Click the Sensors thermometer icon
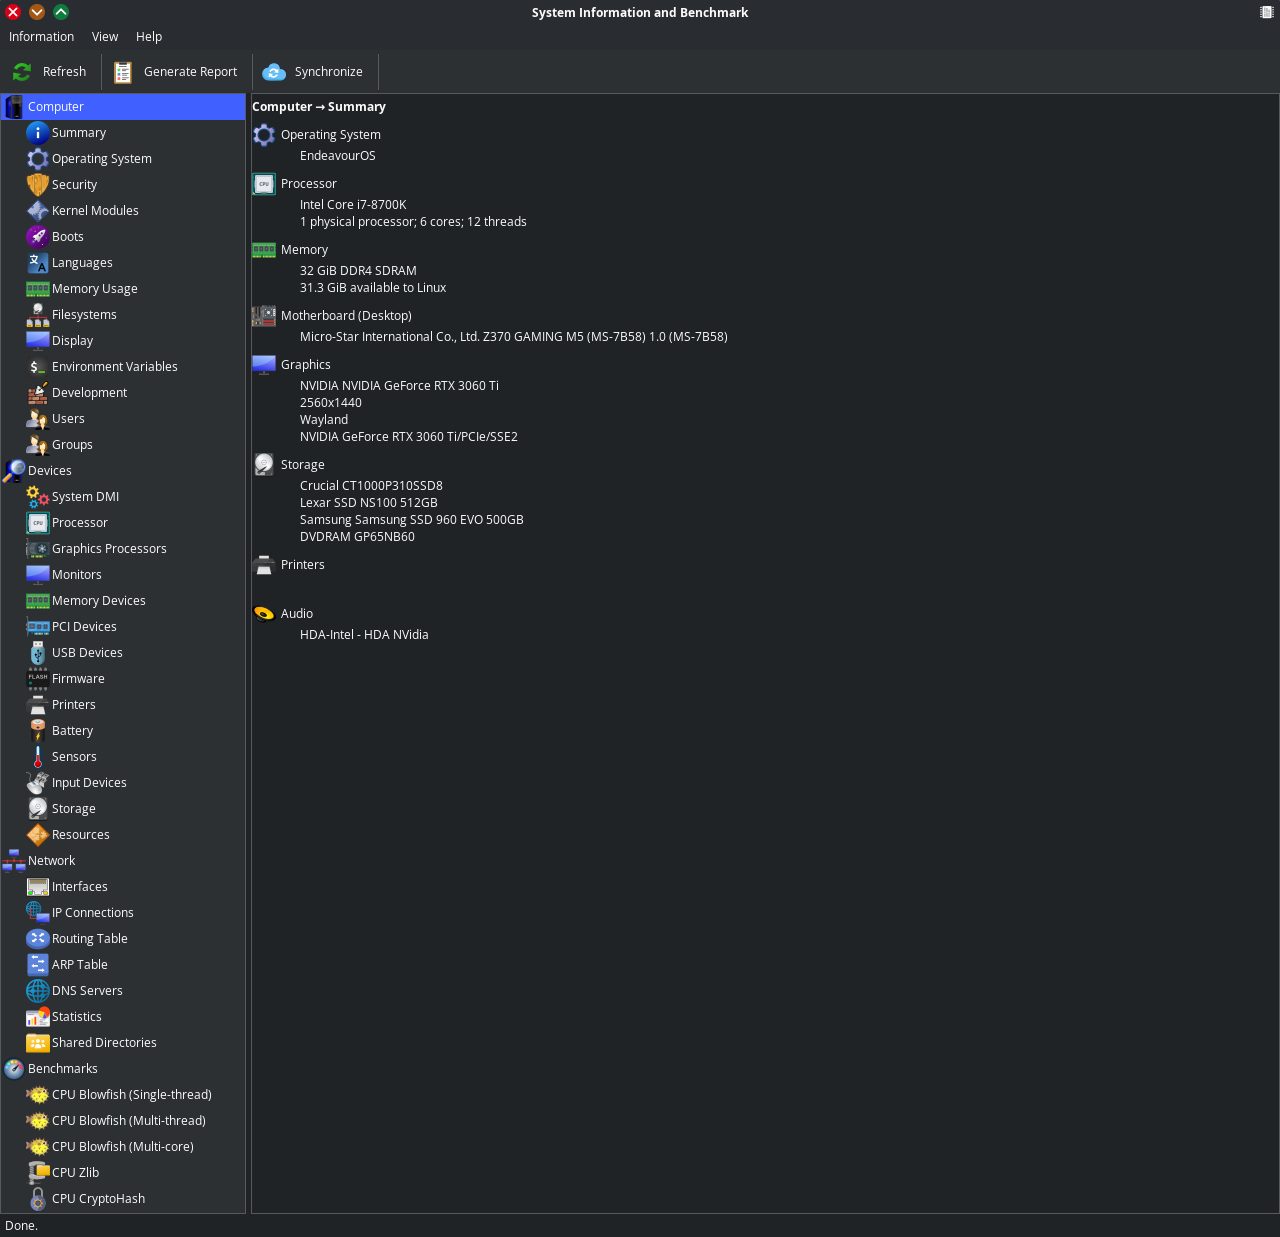This screenshot has width=1280, height=1237. point(38,757)
